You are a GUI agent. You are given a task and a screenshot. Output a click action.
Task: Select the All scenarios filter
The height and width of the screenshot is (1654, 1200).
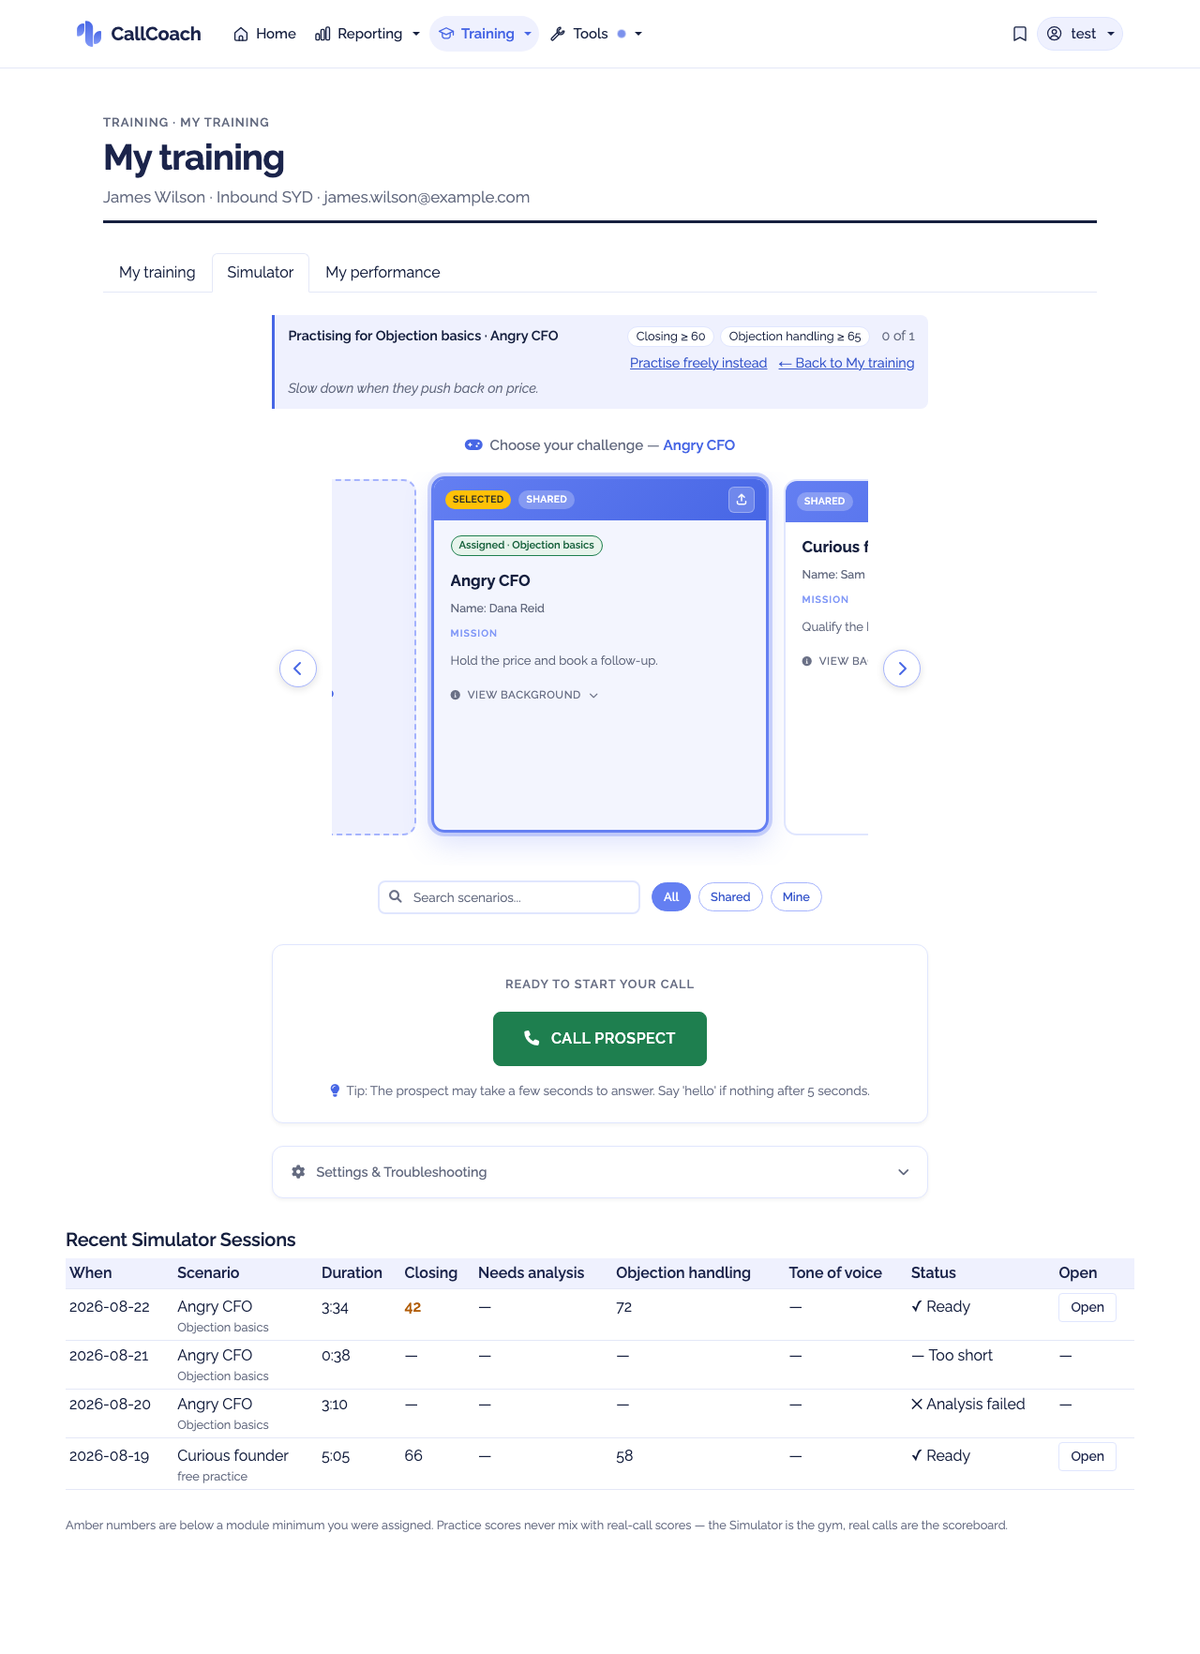click(x=671, y=897)
